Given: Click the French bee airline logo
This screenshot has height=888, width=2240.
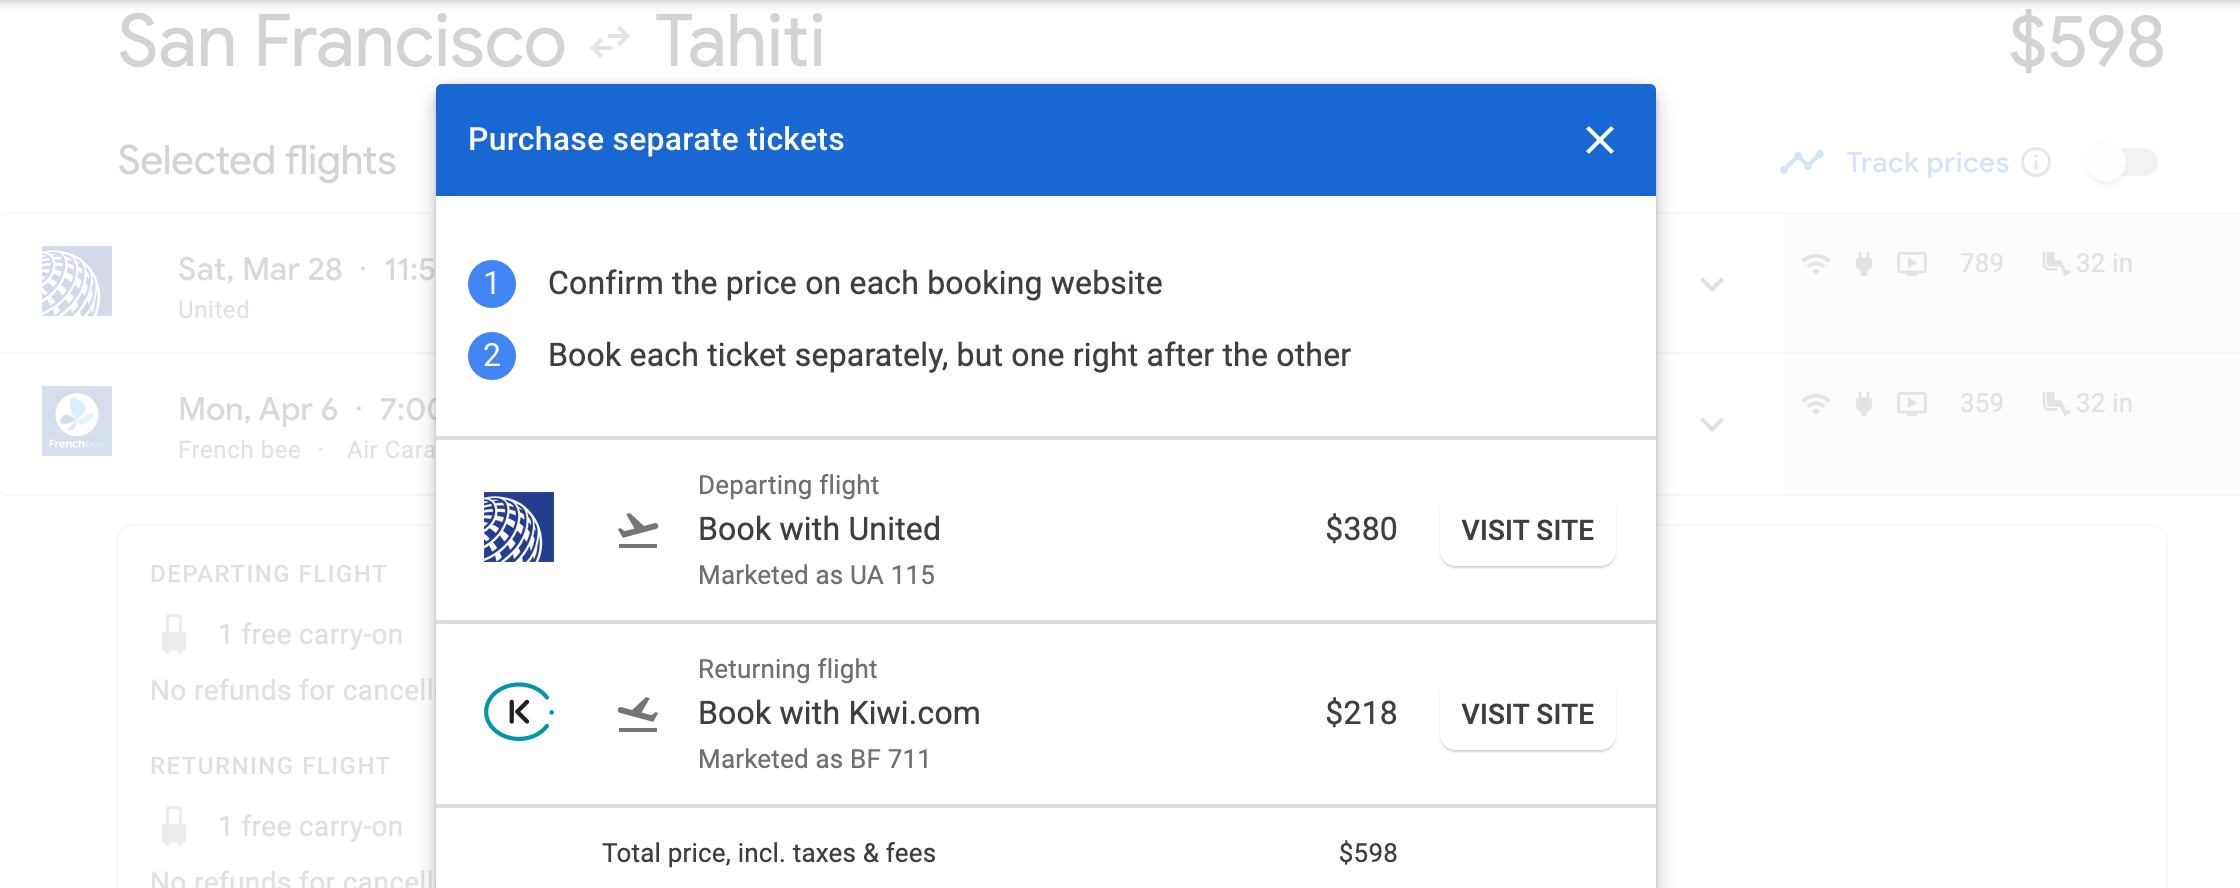Looking at the screenshot, I should pos(77,421).
